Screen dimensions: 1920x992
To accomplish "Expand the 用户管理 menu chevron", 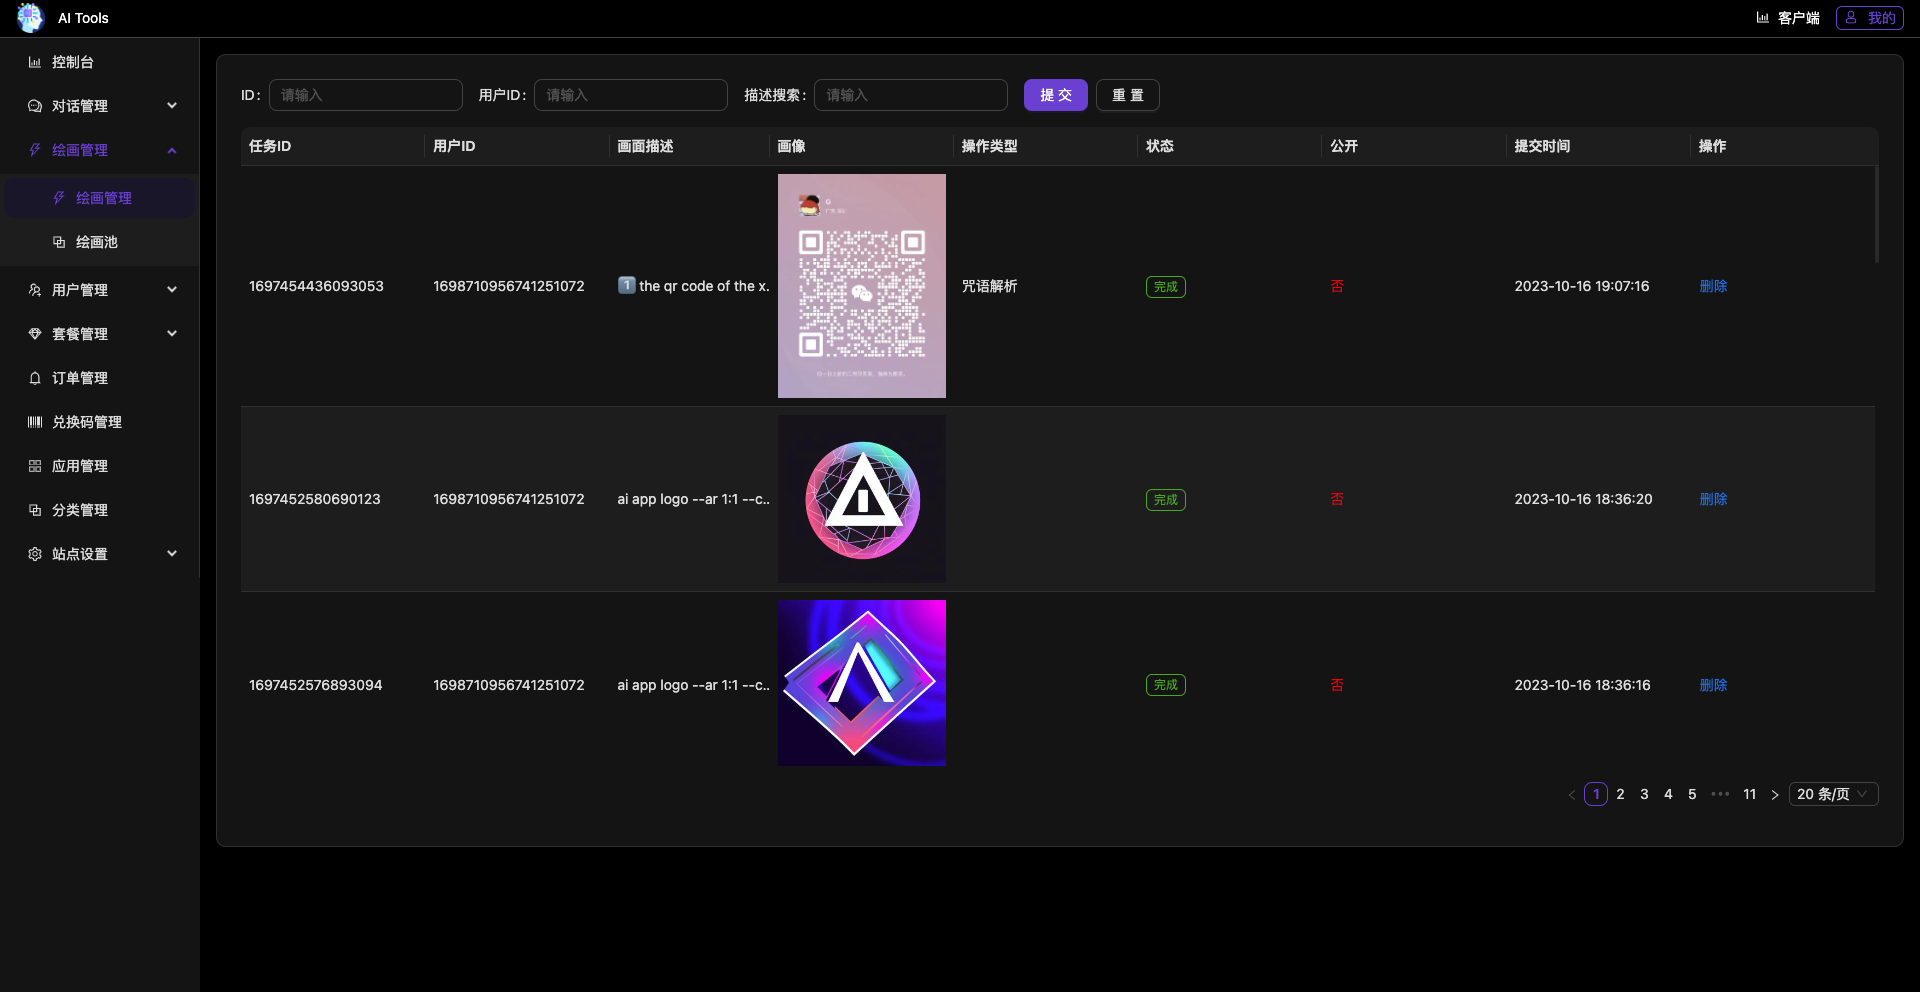I will tap(172, 290).
